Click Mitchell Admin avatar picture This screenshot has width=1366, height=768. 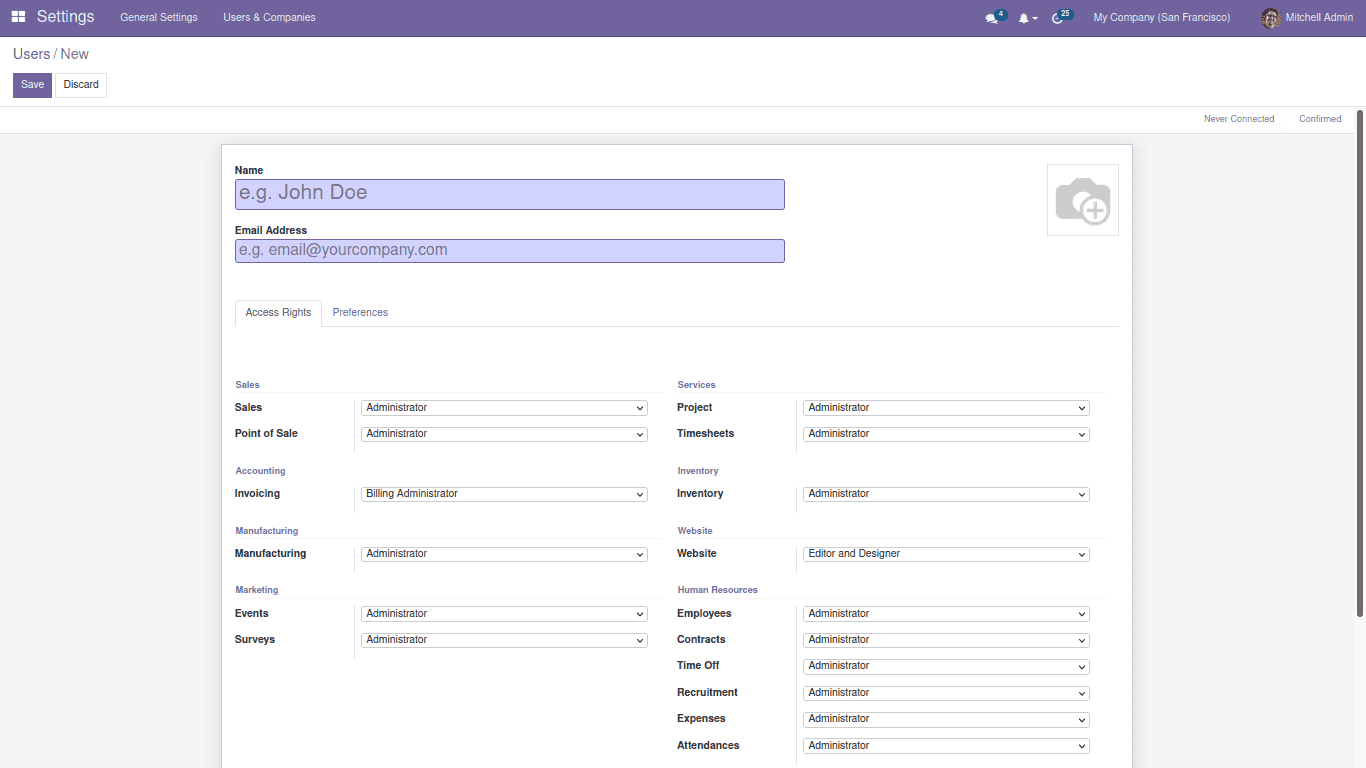[1270, 18]
